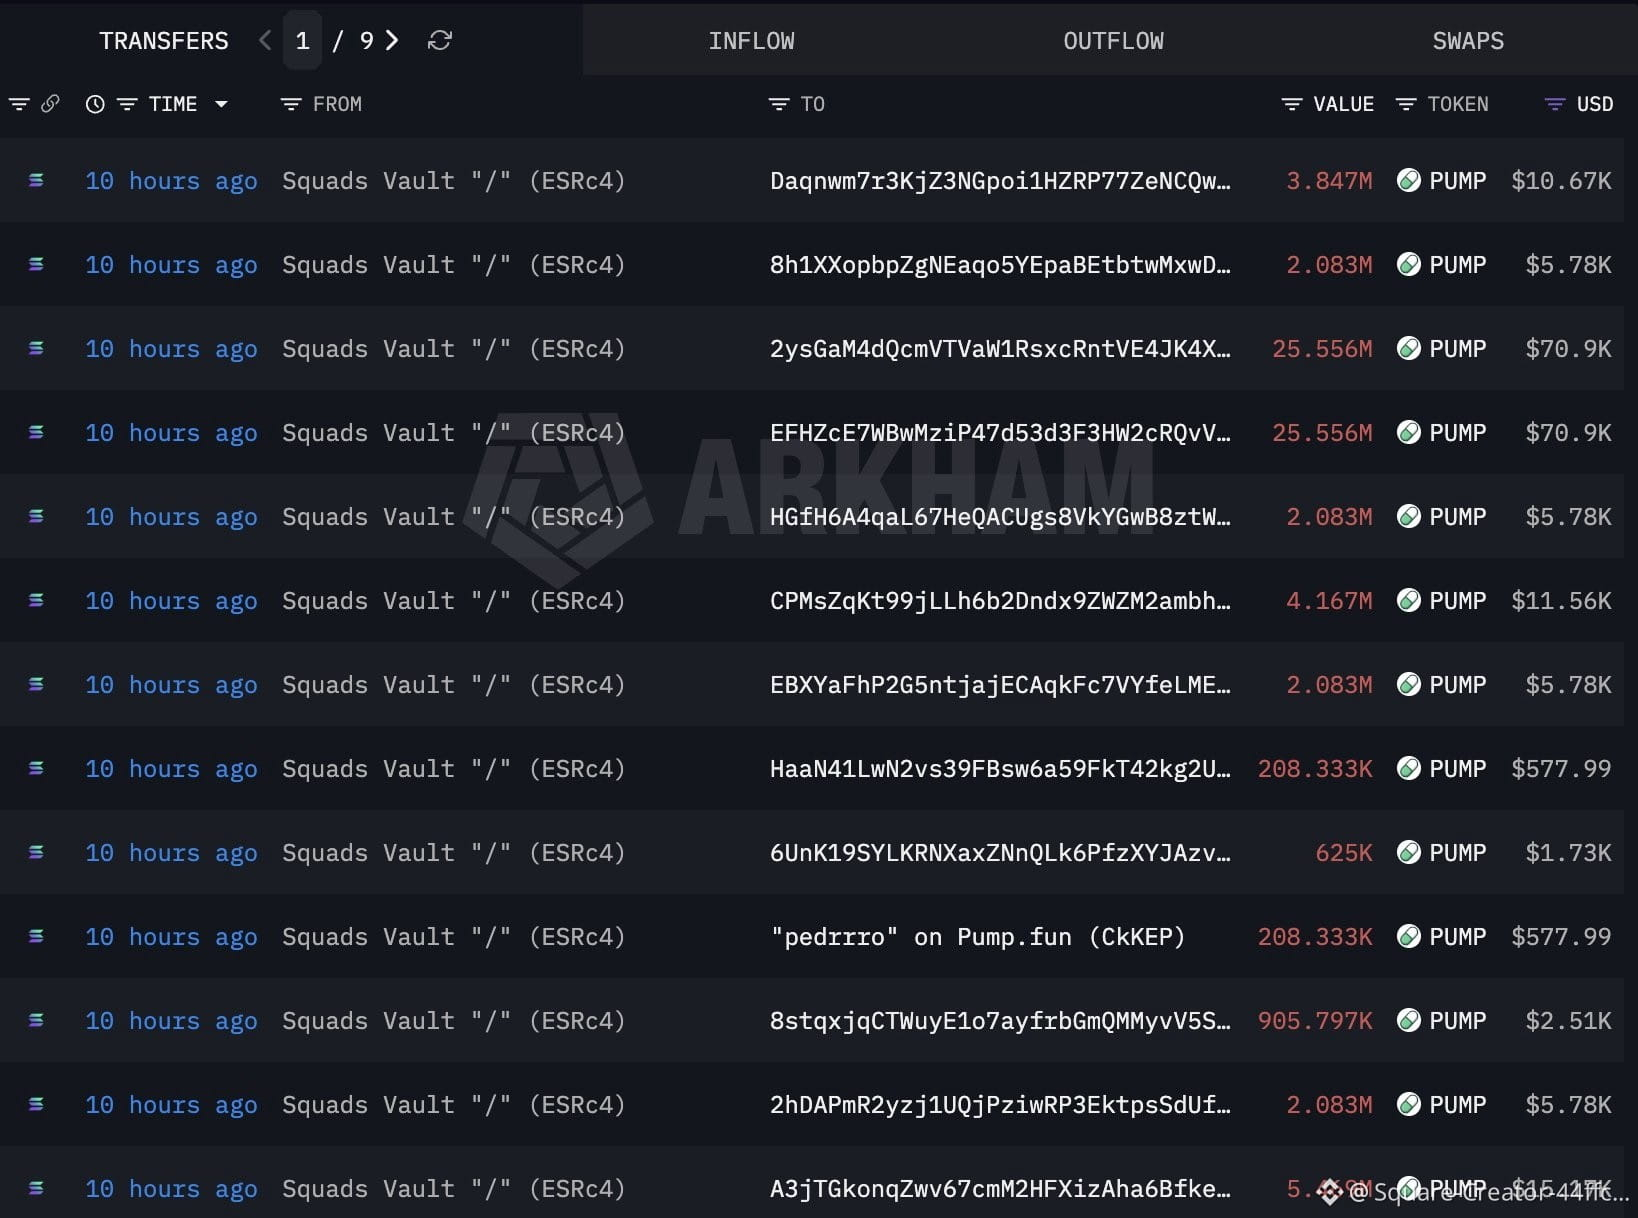Open recipient address 2hDAPmR2yzj1UQjPziwRP3EktpsSdUf…
This screenshot has height=1218, width=1638.
click(x=1000, y=1105)
